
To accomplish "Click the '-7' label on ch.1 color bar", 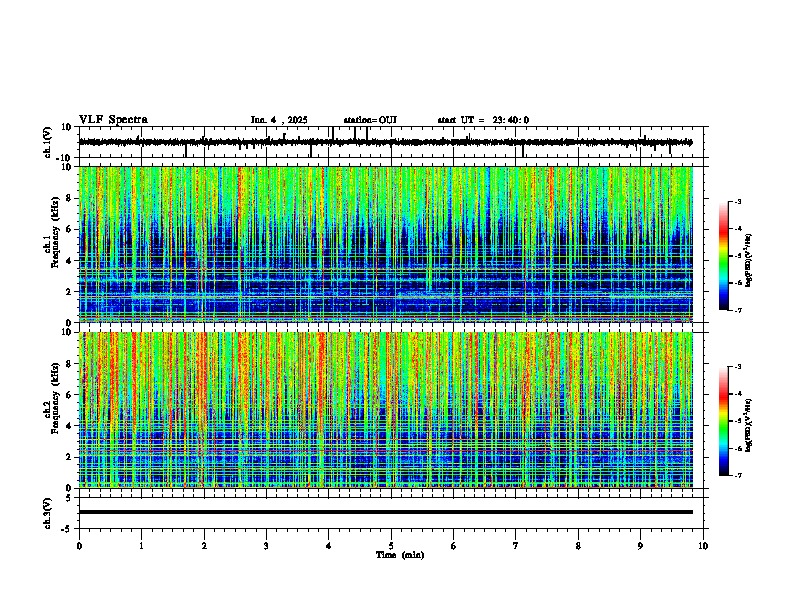I will pyautogui.click(x=737, y=310).
